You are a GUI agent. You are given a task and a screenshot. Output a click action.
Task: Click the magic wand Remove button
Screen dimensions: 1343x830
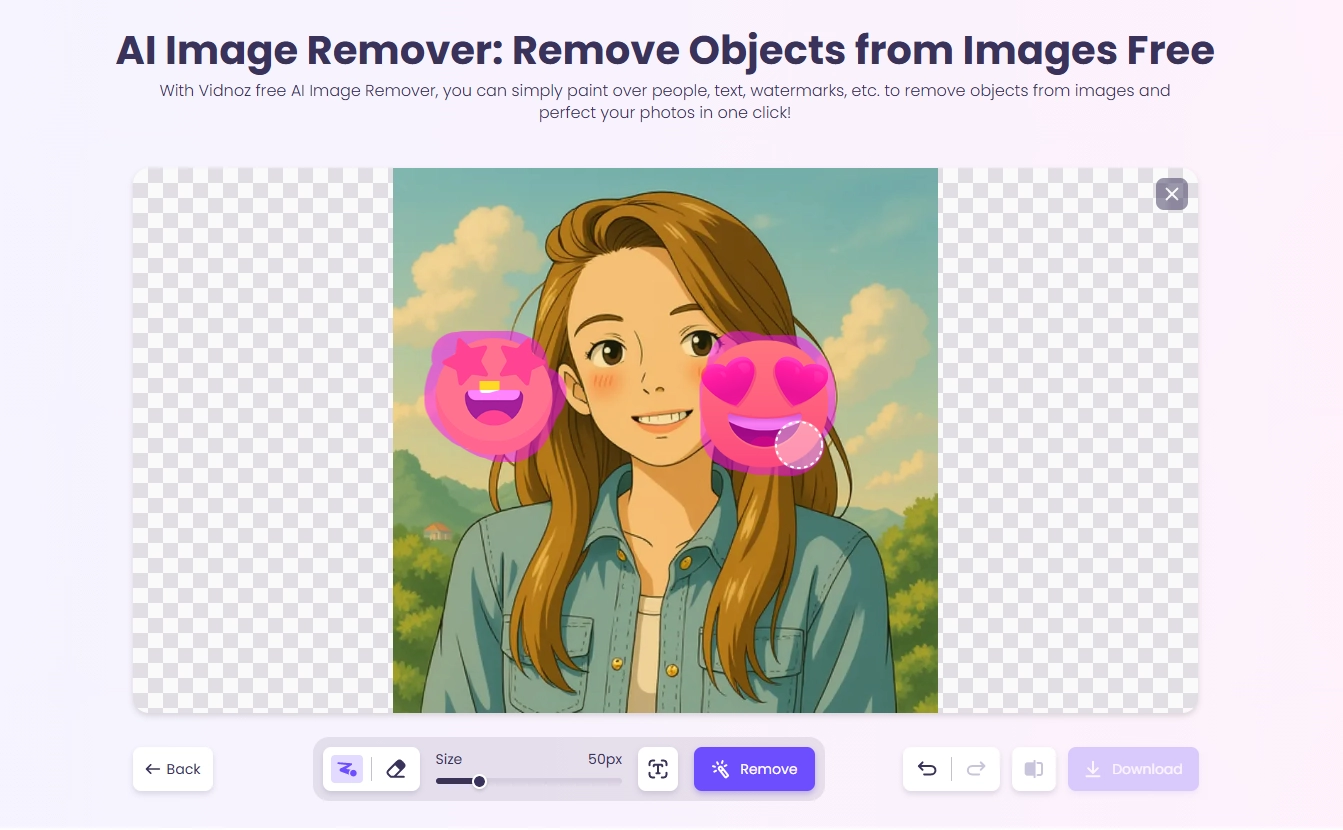754,769
